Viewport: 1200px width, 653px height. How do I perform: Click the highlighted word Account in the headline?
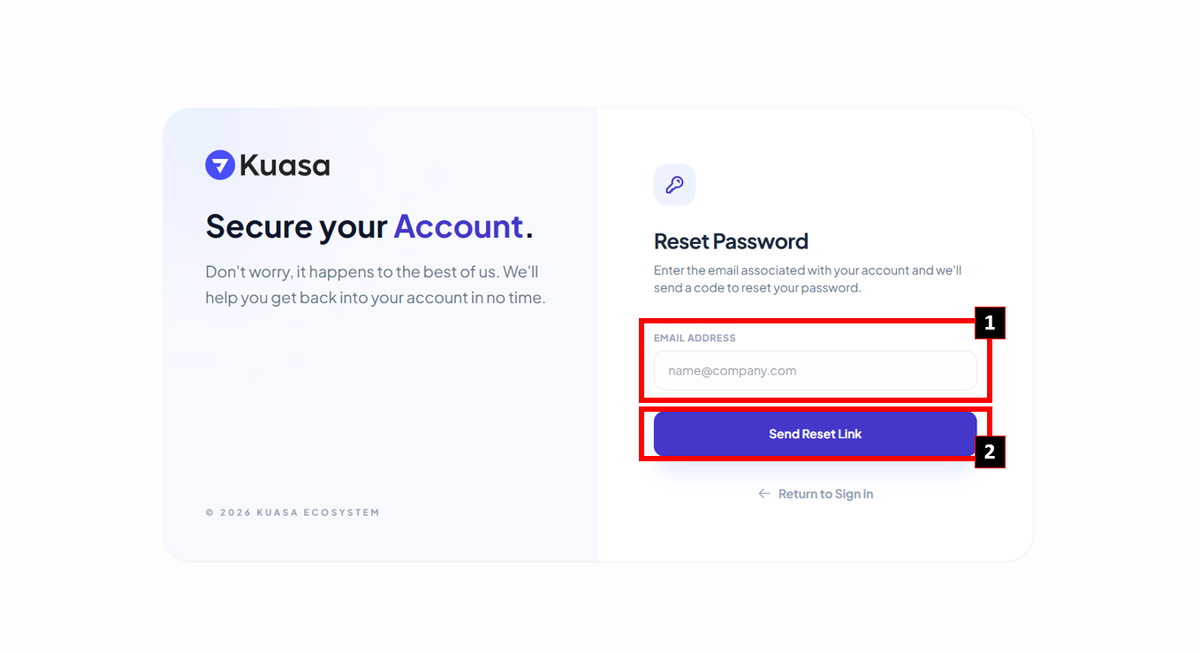tap(458, 227)
